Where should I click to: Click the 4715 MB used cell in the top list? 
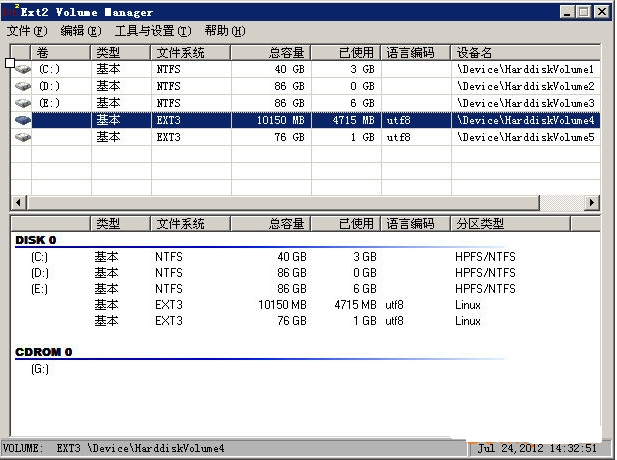(x=354, y=120)
